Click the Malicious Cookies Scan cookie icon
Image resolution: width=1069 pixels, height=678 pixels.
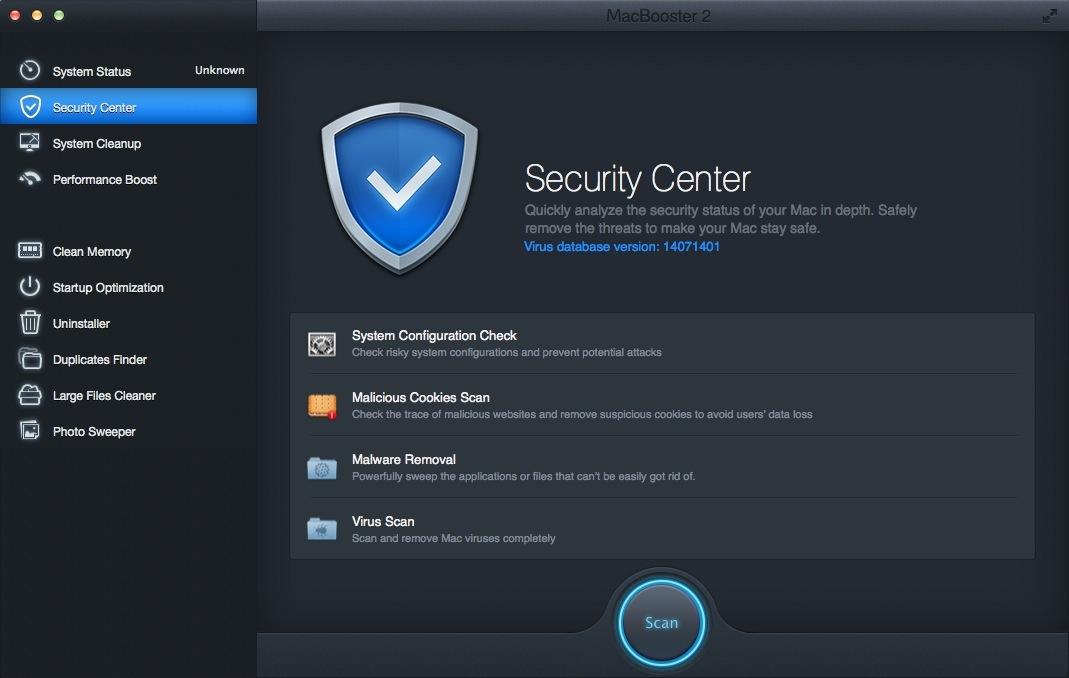click(x=322, y=405)
